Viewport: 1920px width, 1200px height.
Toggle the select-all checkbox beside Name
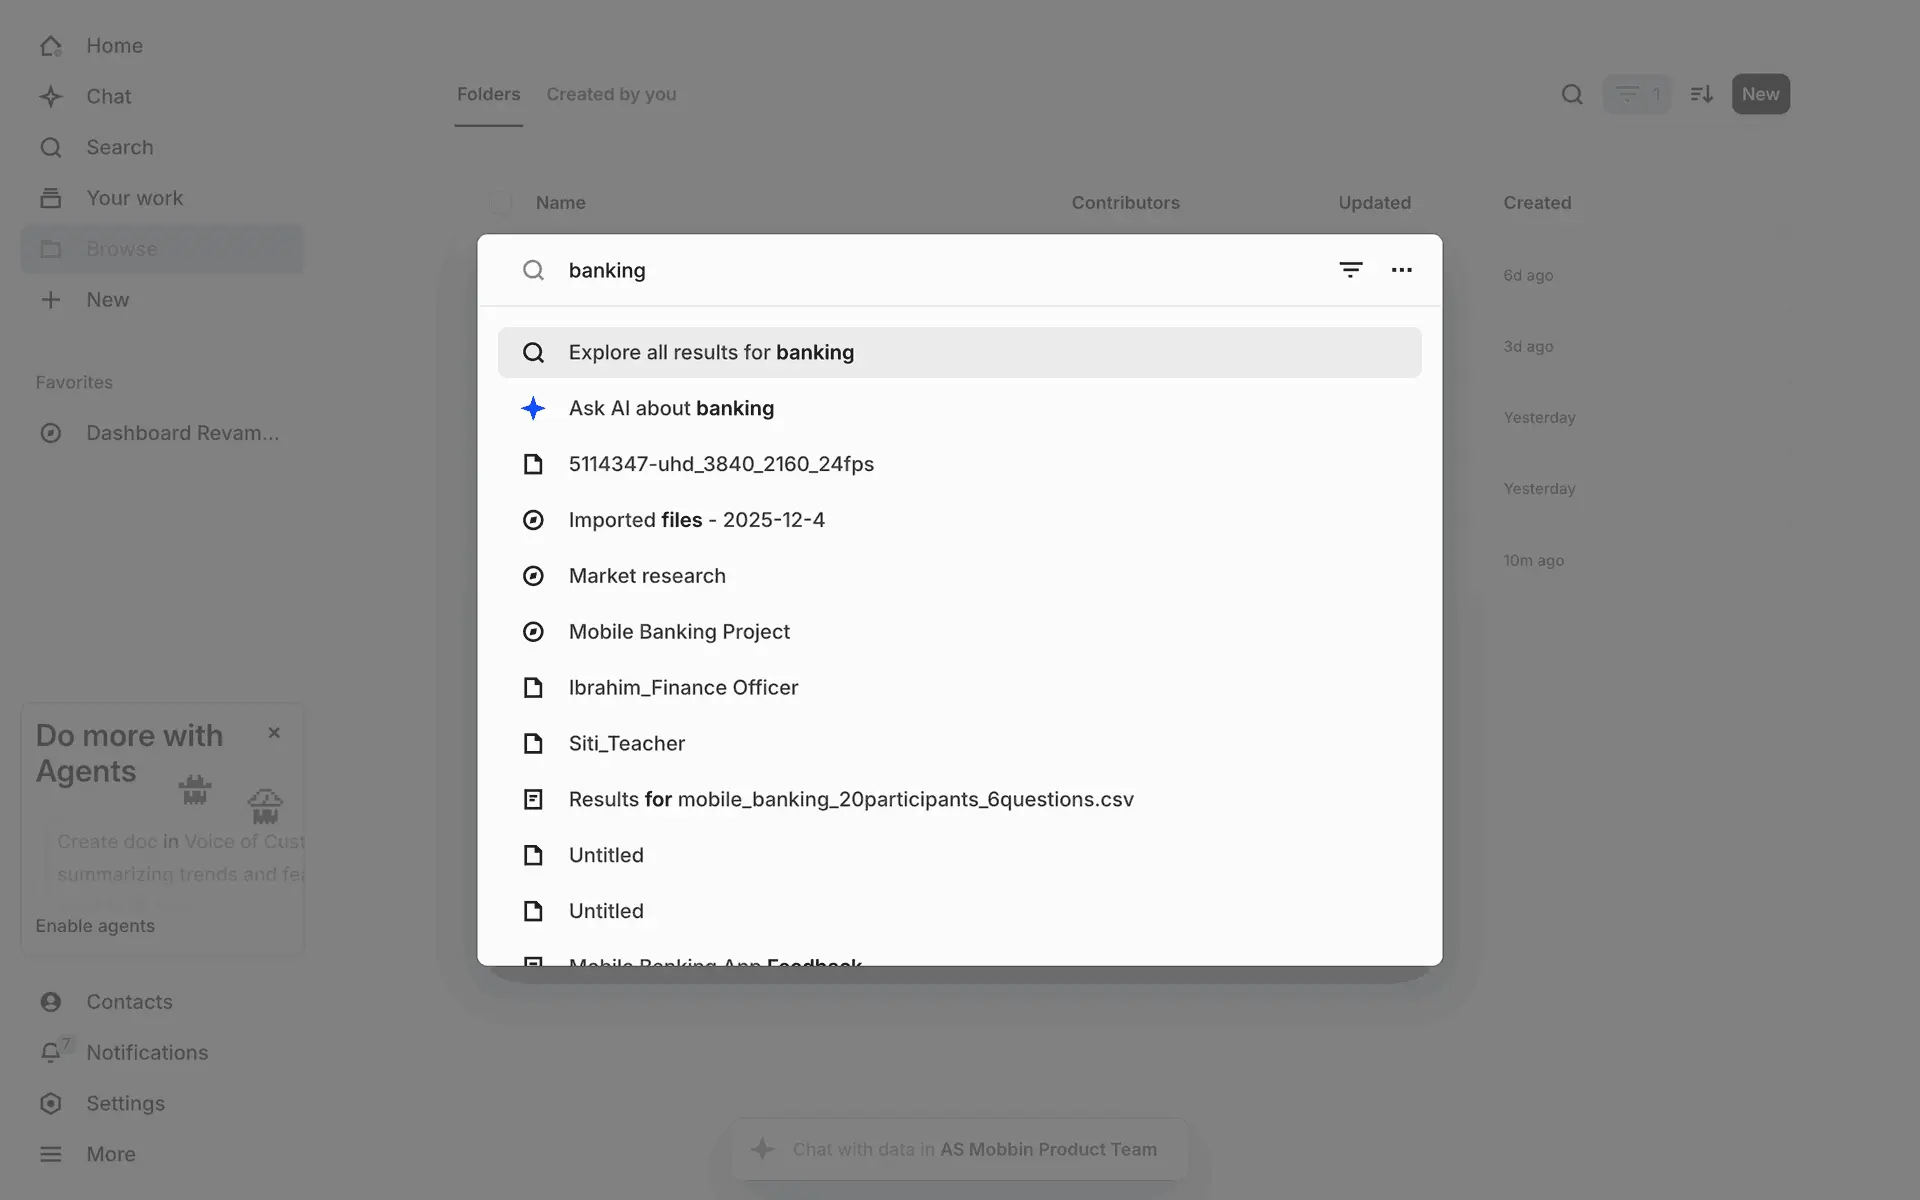(x=500, y=203)
